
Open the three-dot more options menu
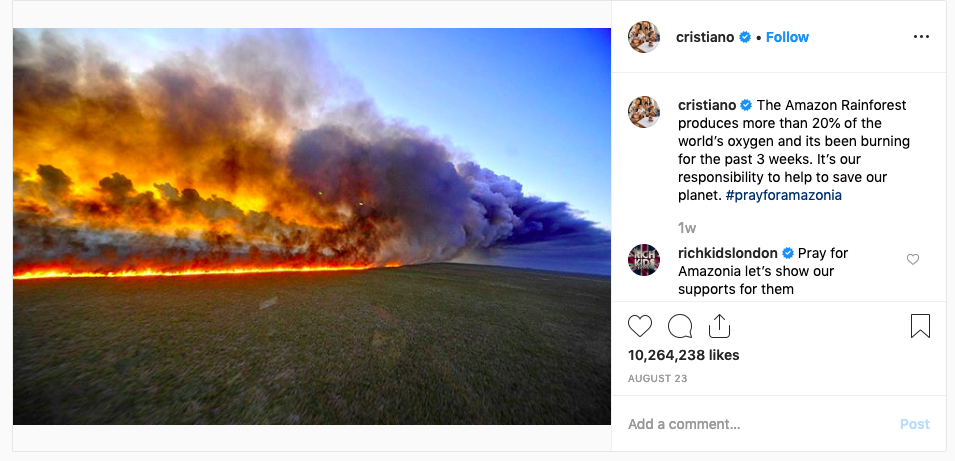(922, 37)
